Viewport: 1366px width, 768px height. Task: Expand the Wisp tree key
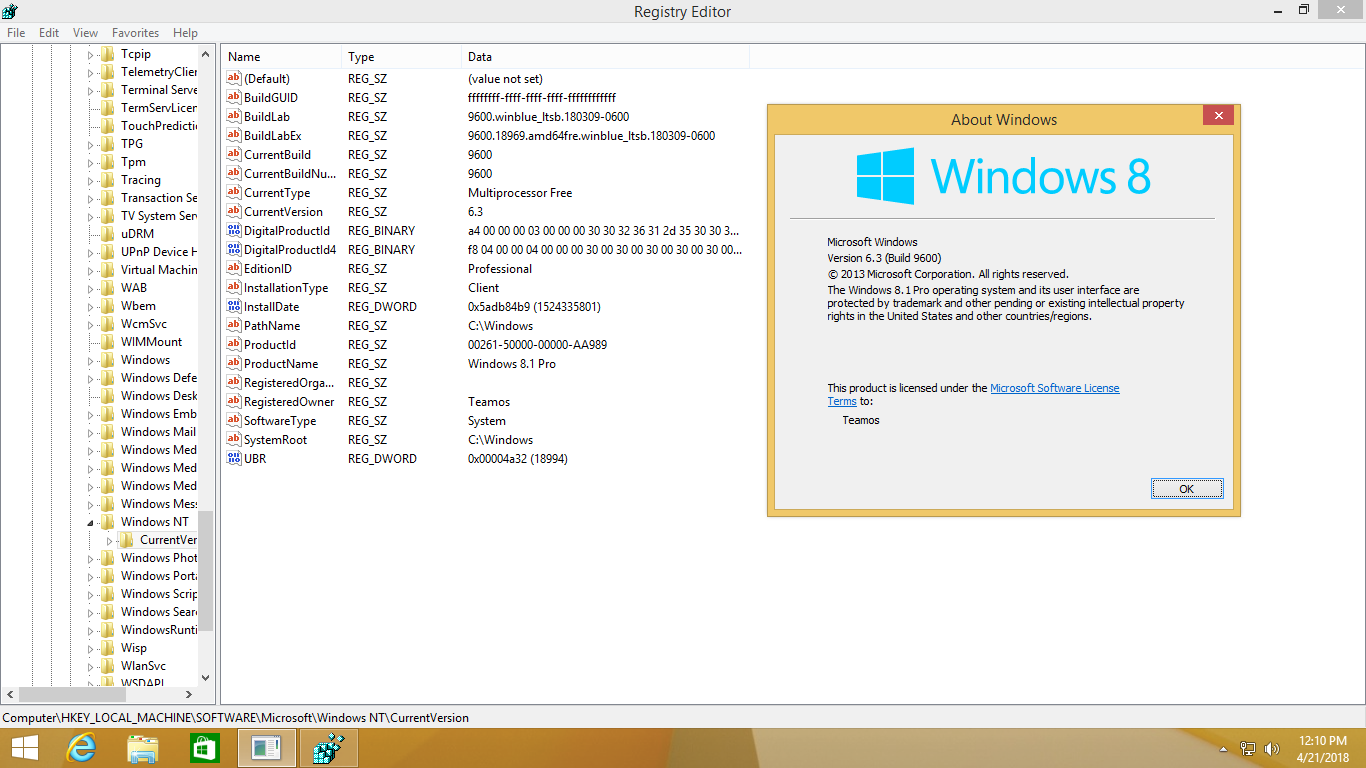point(90,648)
